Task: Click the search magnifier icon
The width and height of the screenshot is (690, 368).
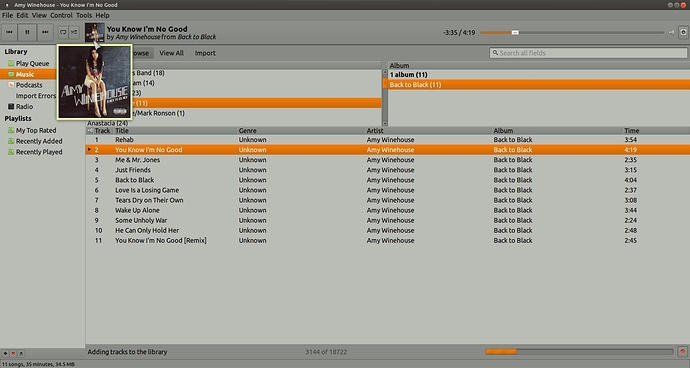Action: coord(495,53)
